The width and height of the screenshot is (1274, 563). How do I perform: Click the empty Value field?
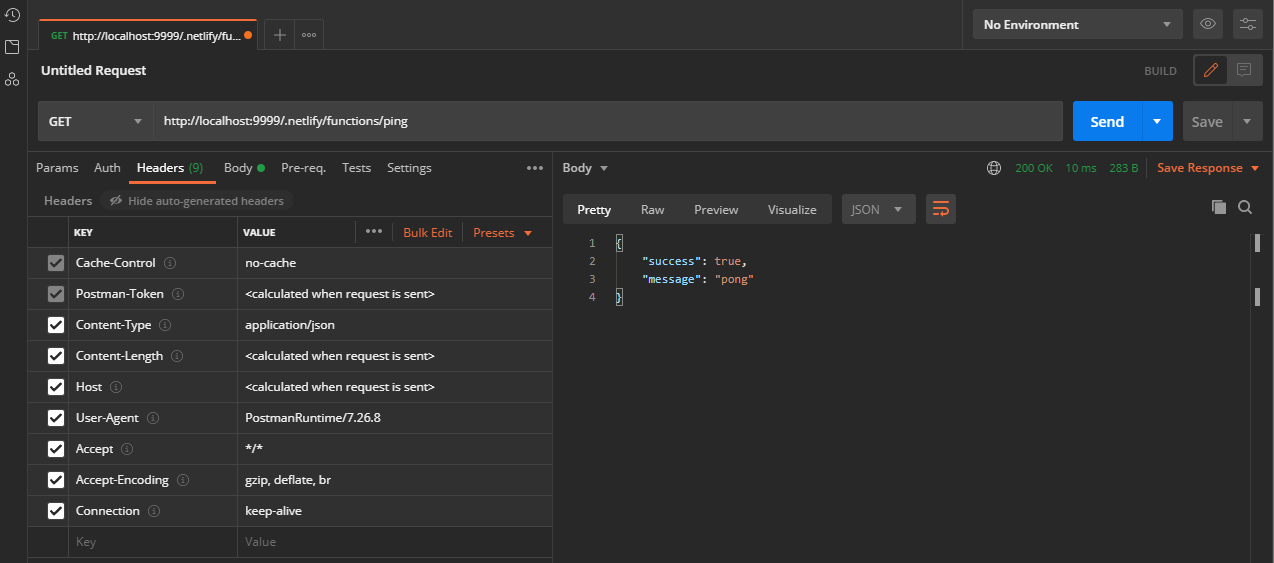point(395,542)
